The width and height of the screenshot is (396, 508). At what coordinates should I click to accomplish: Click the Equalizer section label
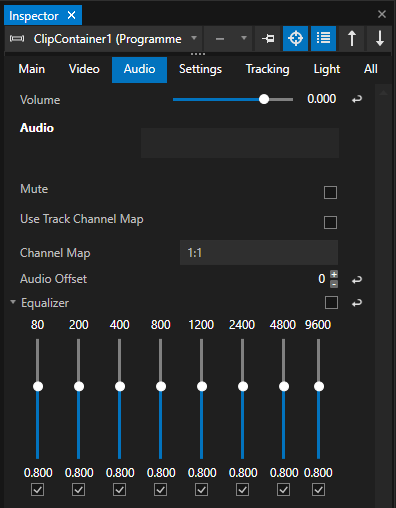[45, 303]
